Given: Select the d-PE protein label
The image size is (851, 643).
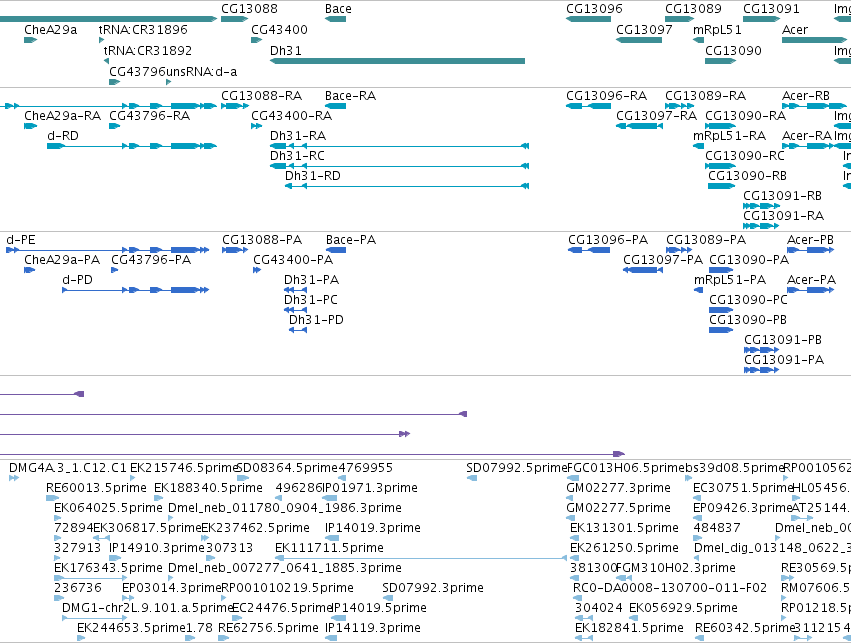Looking at the screenshot, I should (x=21, y=240).
